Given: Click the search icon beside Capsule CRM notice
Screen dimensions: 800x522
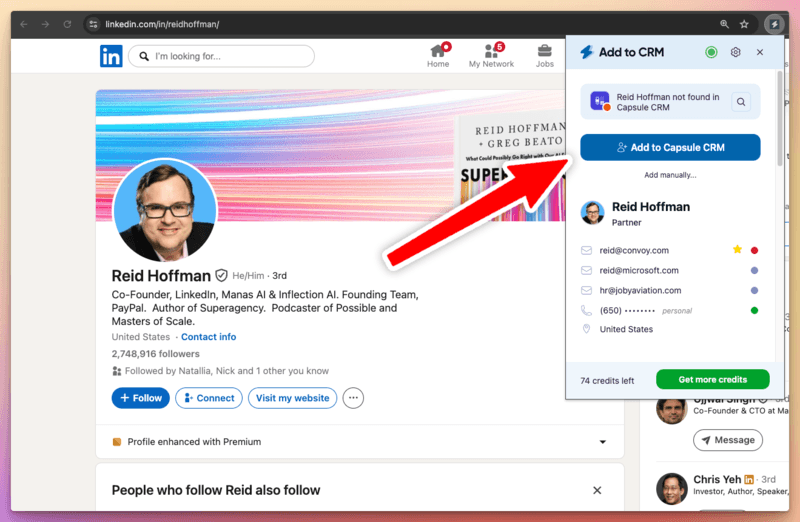Looking at the screenshot, I should tap(741, 102).
